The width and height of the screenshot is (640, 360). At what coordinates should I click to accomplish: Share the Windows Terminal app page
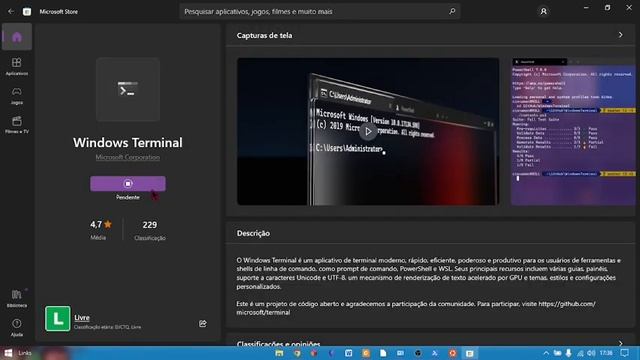coord(202,324)
